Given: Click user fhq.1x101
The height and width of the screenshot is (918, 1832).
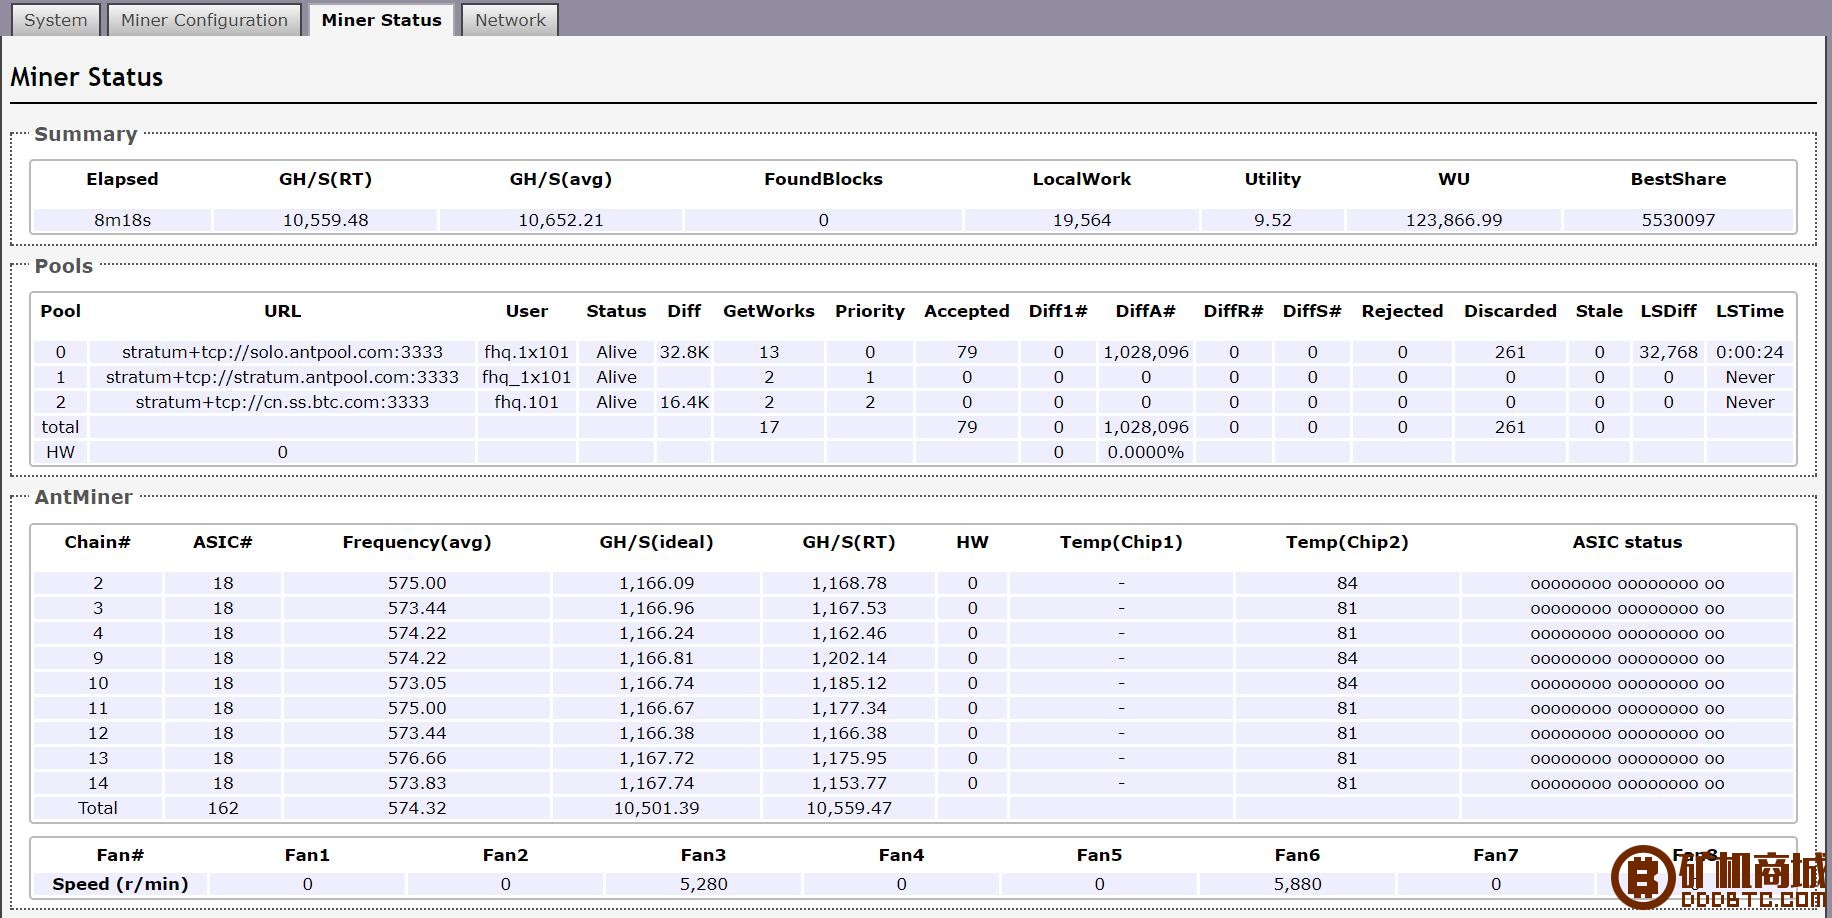Looking at the screenshot, I should [526, 352].
